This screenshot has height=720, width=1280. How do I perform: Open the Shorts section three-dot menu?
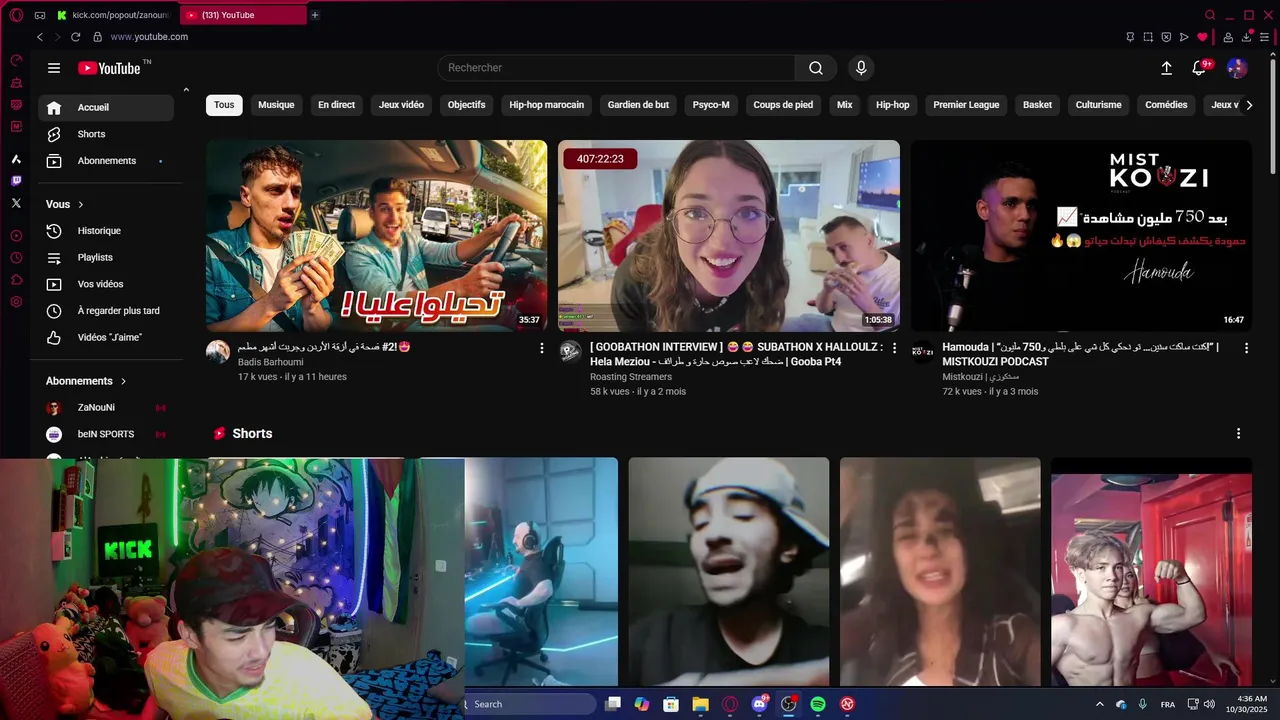[1238, 434]
